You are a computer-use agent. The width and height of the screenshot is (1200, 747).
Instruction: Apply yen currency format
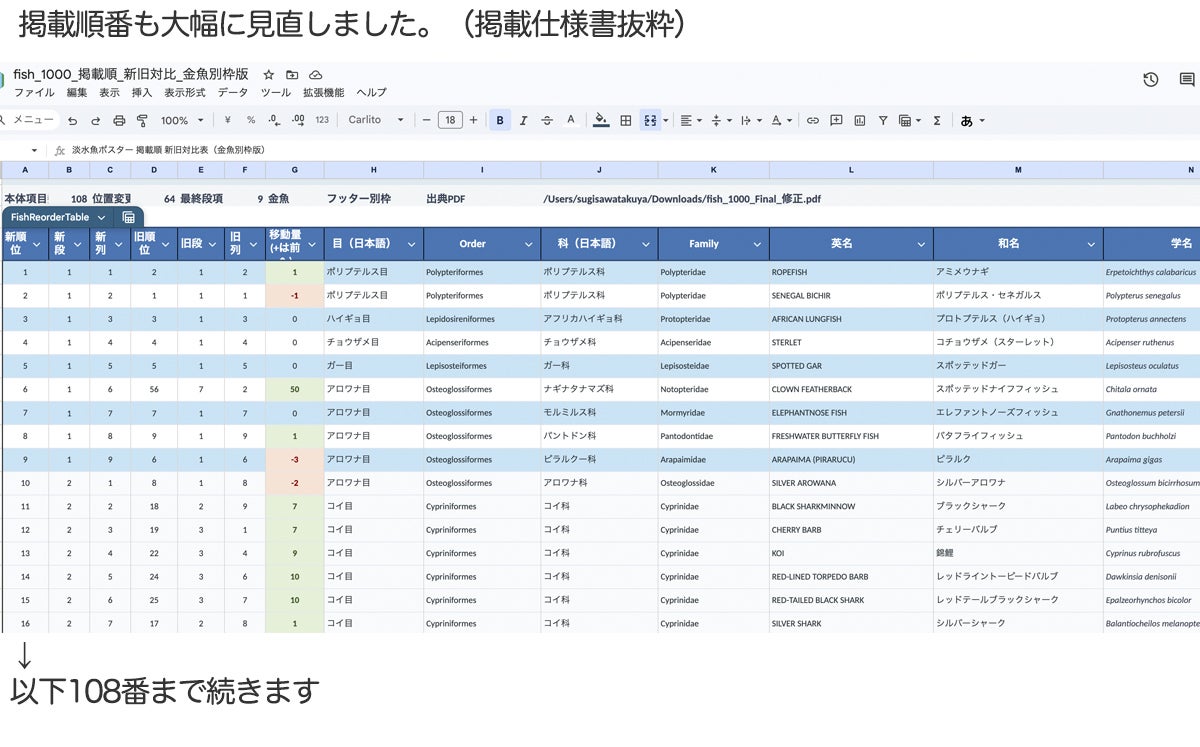[x=228, y=120]
